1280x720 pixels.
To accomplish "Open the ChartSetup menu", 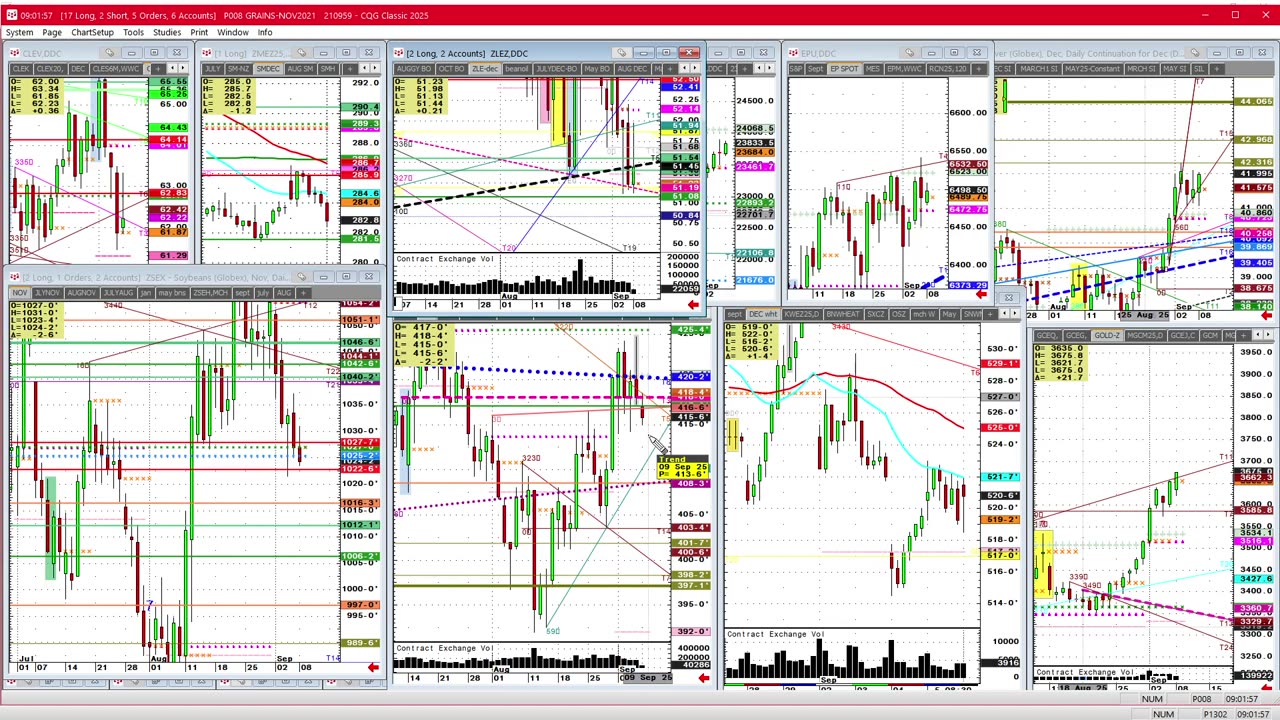I will tap(92, 32).
